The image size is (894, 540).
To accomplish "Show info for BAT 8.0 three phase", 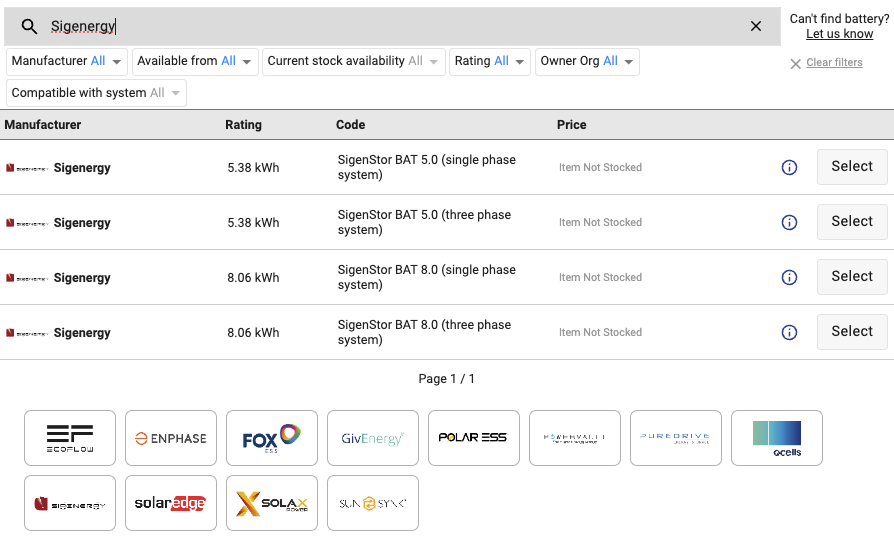I will tap(789, 332).
